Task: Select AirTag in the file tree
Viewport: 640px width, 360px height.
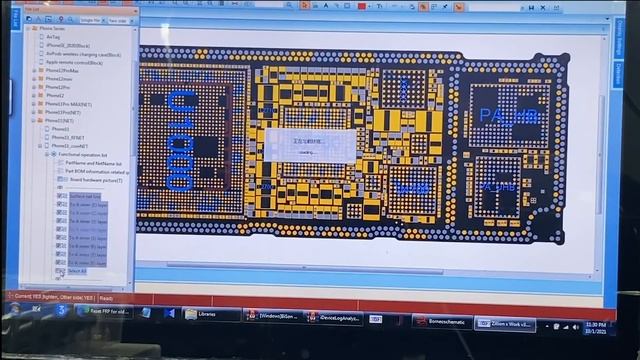Action: click(53, 37)
